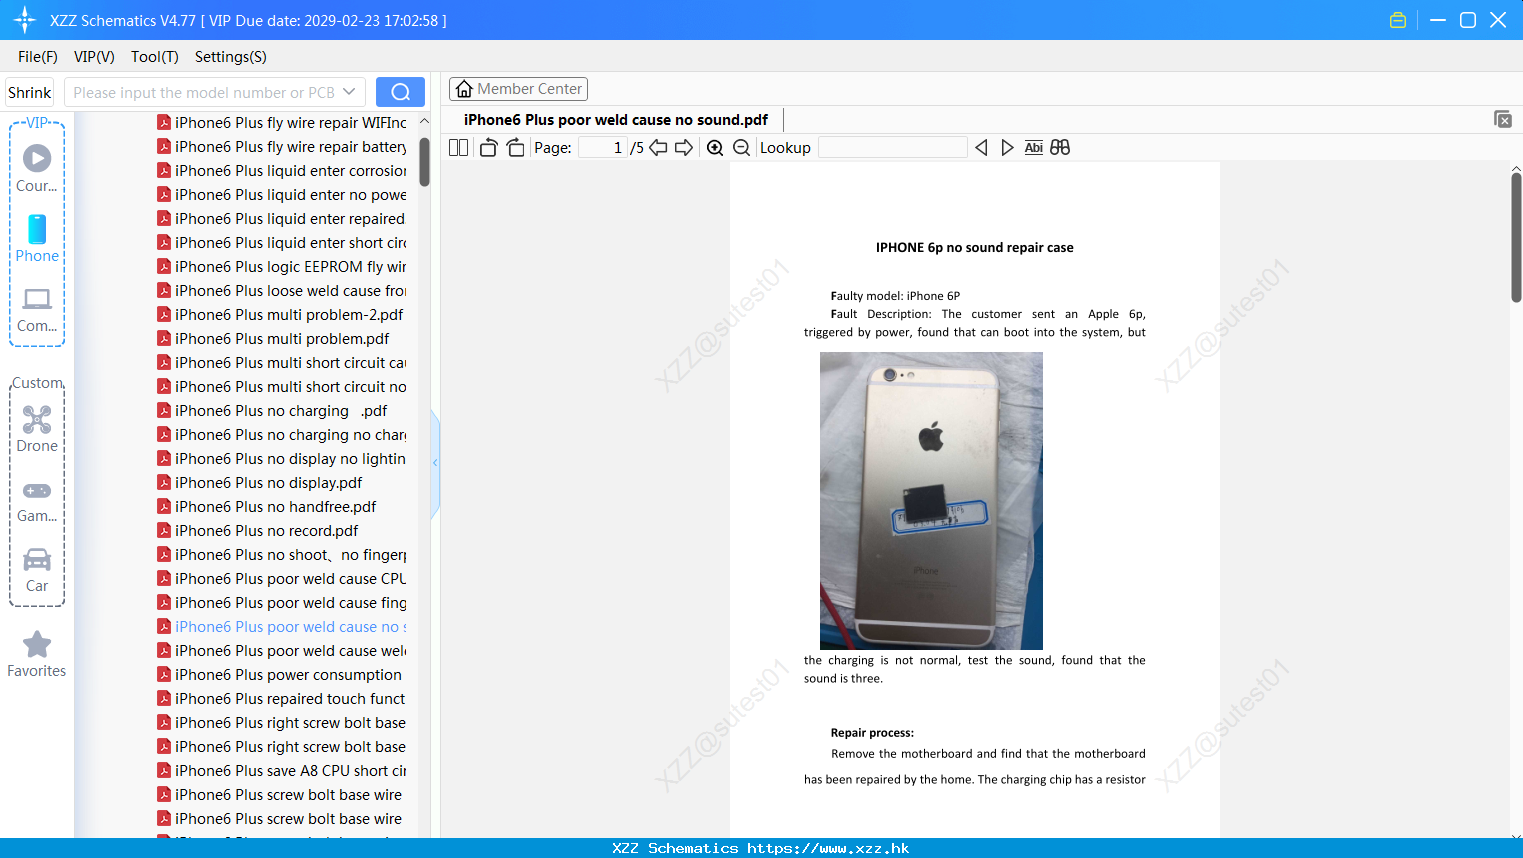Close all tabs icon at right

point(1503,119)
